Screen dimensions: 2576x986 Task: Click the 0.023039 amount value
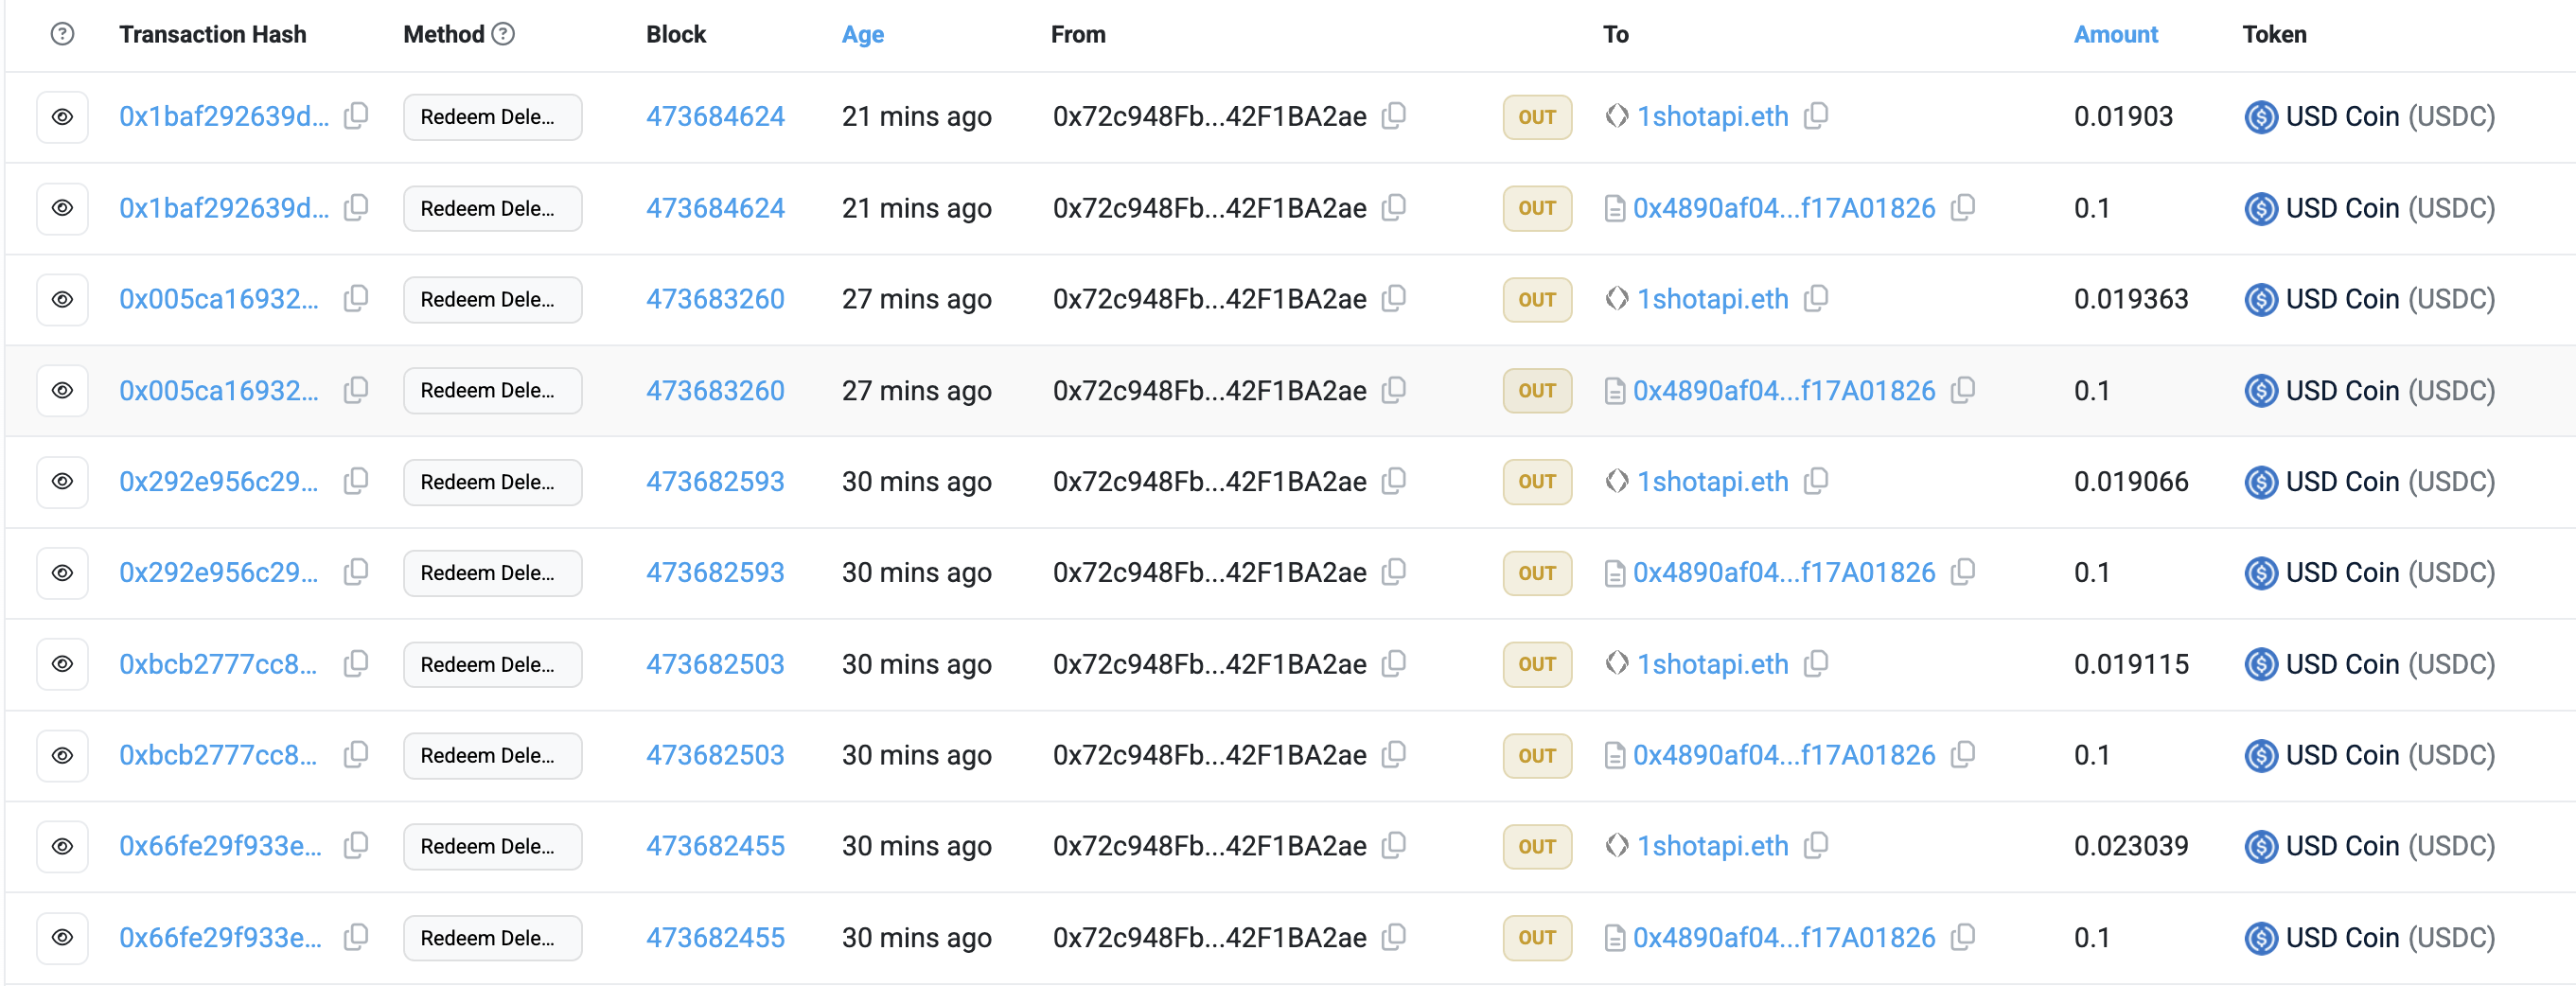[2131, 846]
